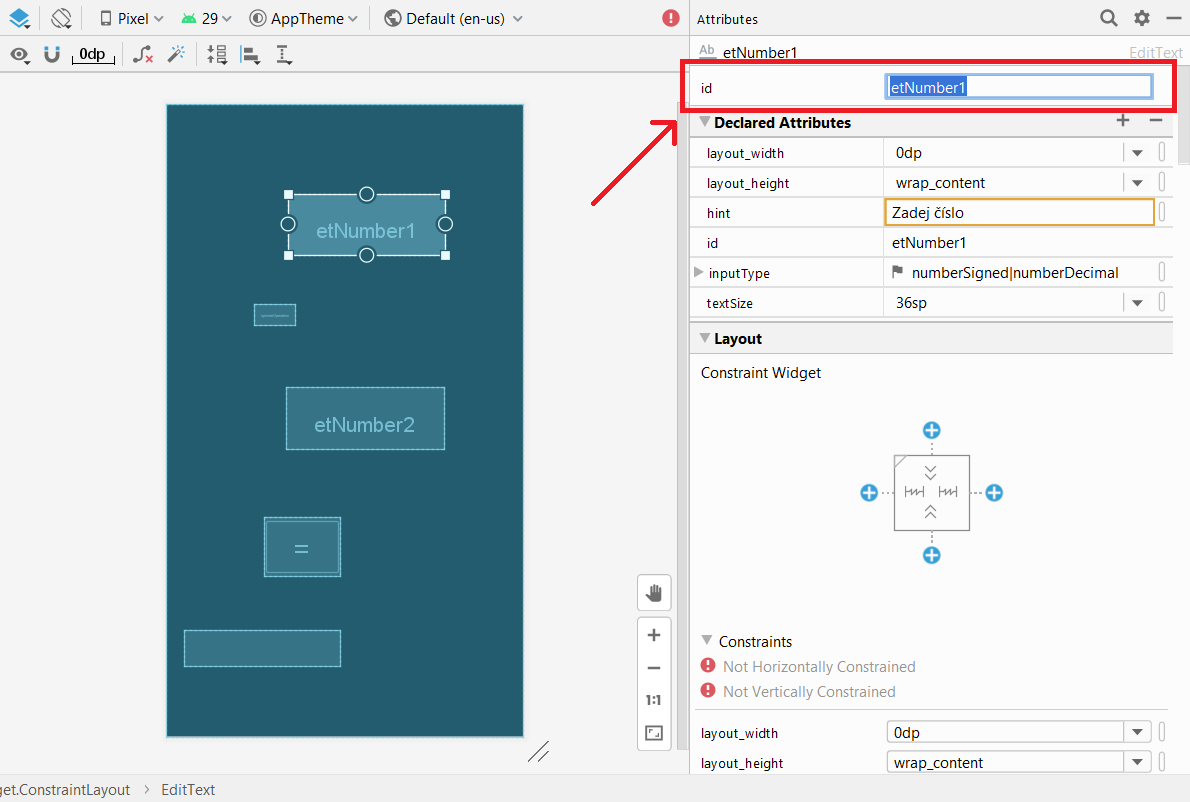Zoom in the design canvas
1190x802 pixels.
click(x=653, y=635)
